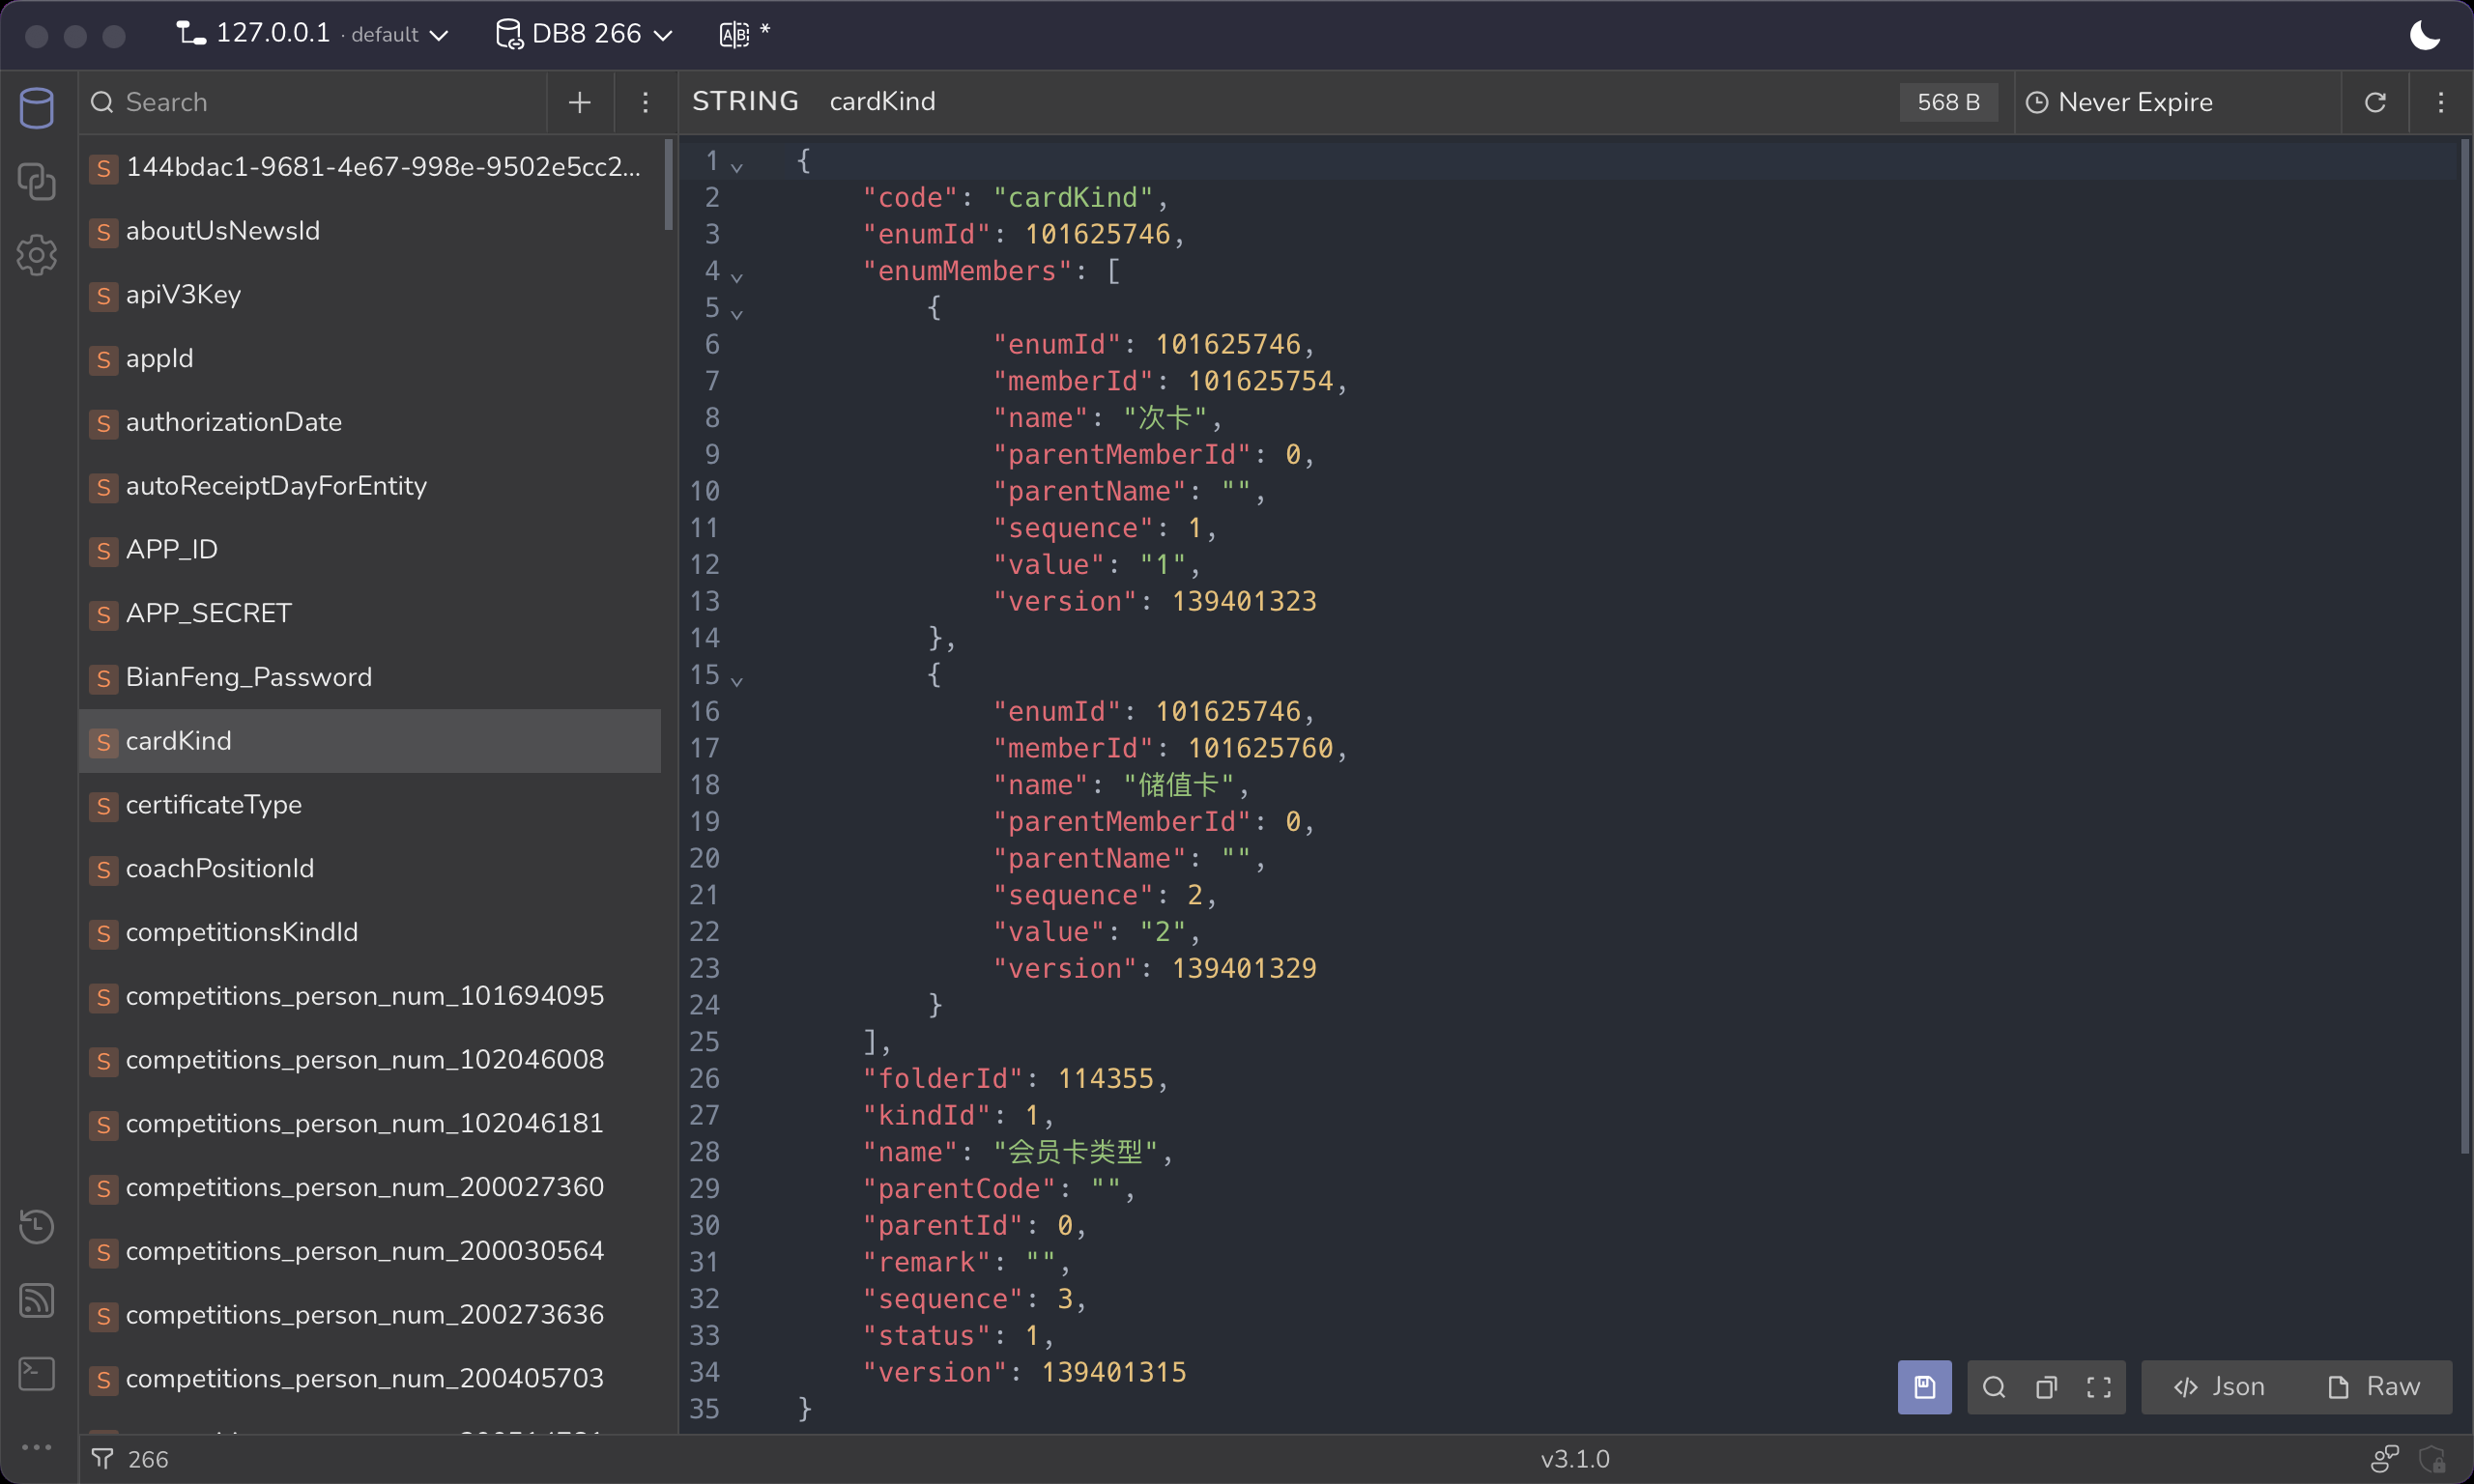Enter fullscreen editor with the expand icon

(2099, 1387)
